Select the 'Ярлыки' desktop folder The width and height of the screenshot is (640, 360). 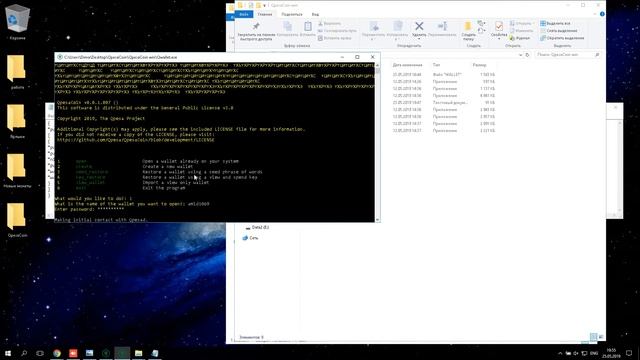click(17, 121)
